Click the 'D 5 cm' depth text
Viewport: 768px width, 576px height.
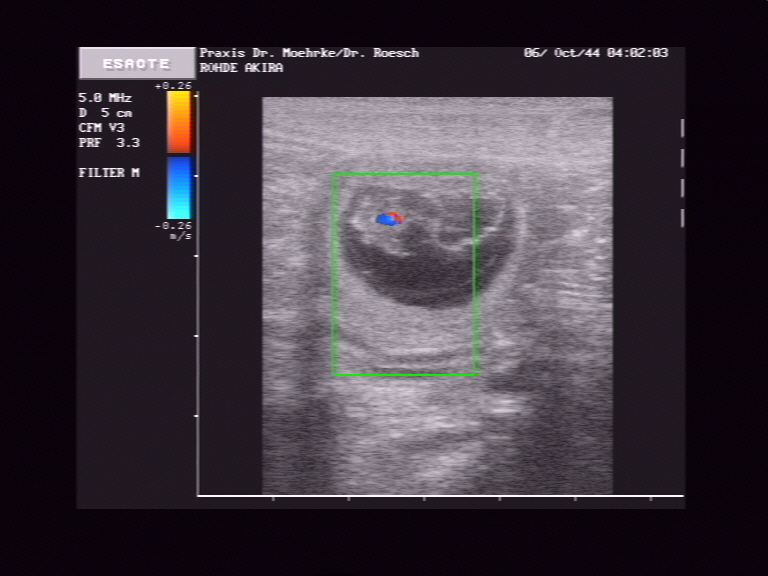pos(105,113)
